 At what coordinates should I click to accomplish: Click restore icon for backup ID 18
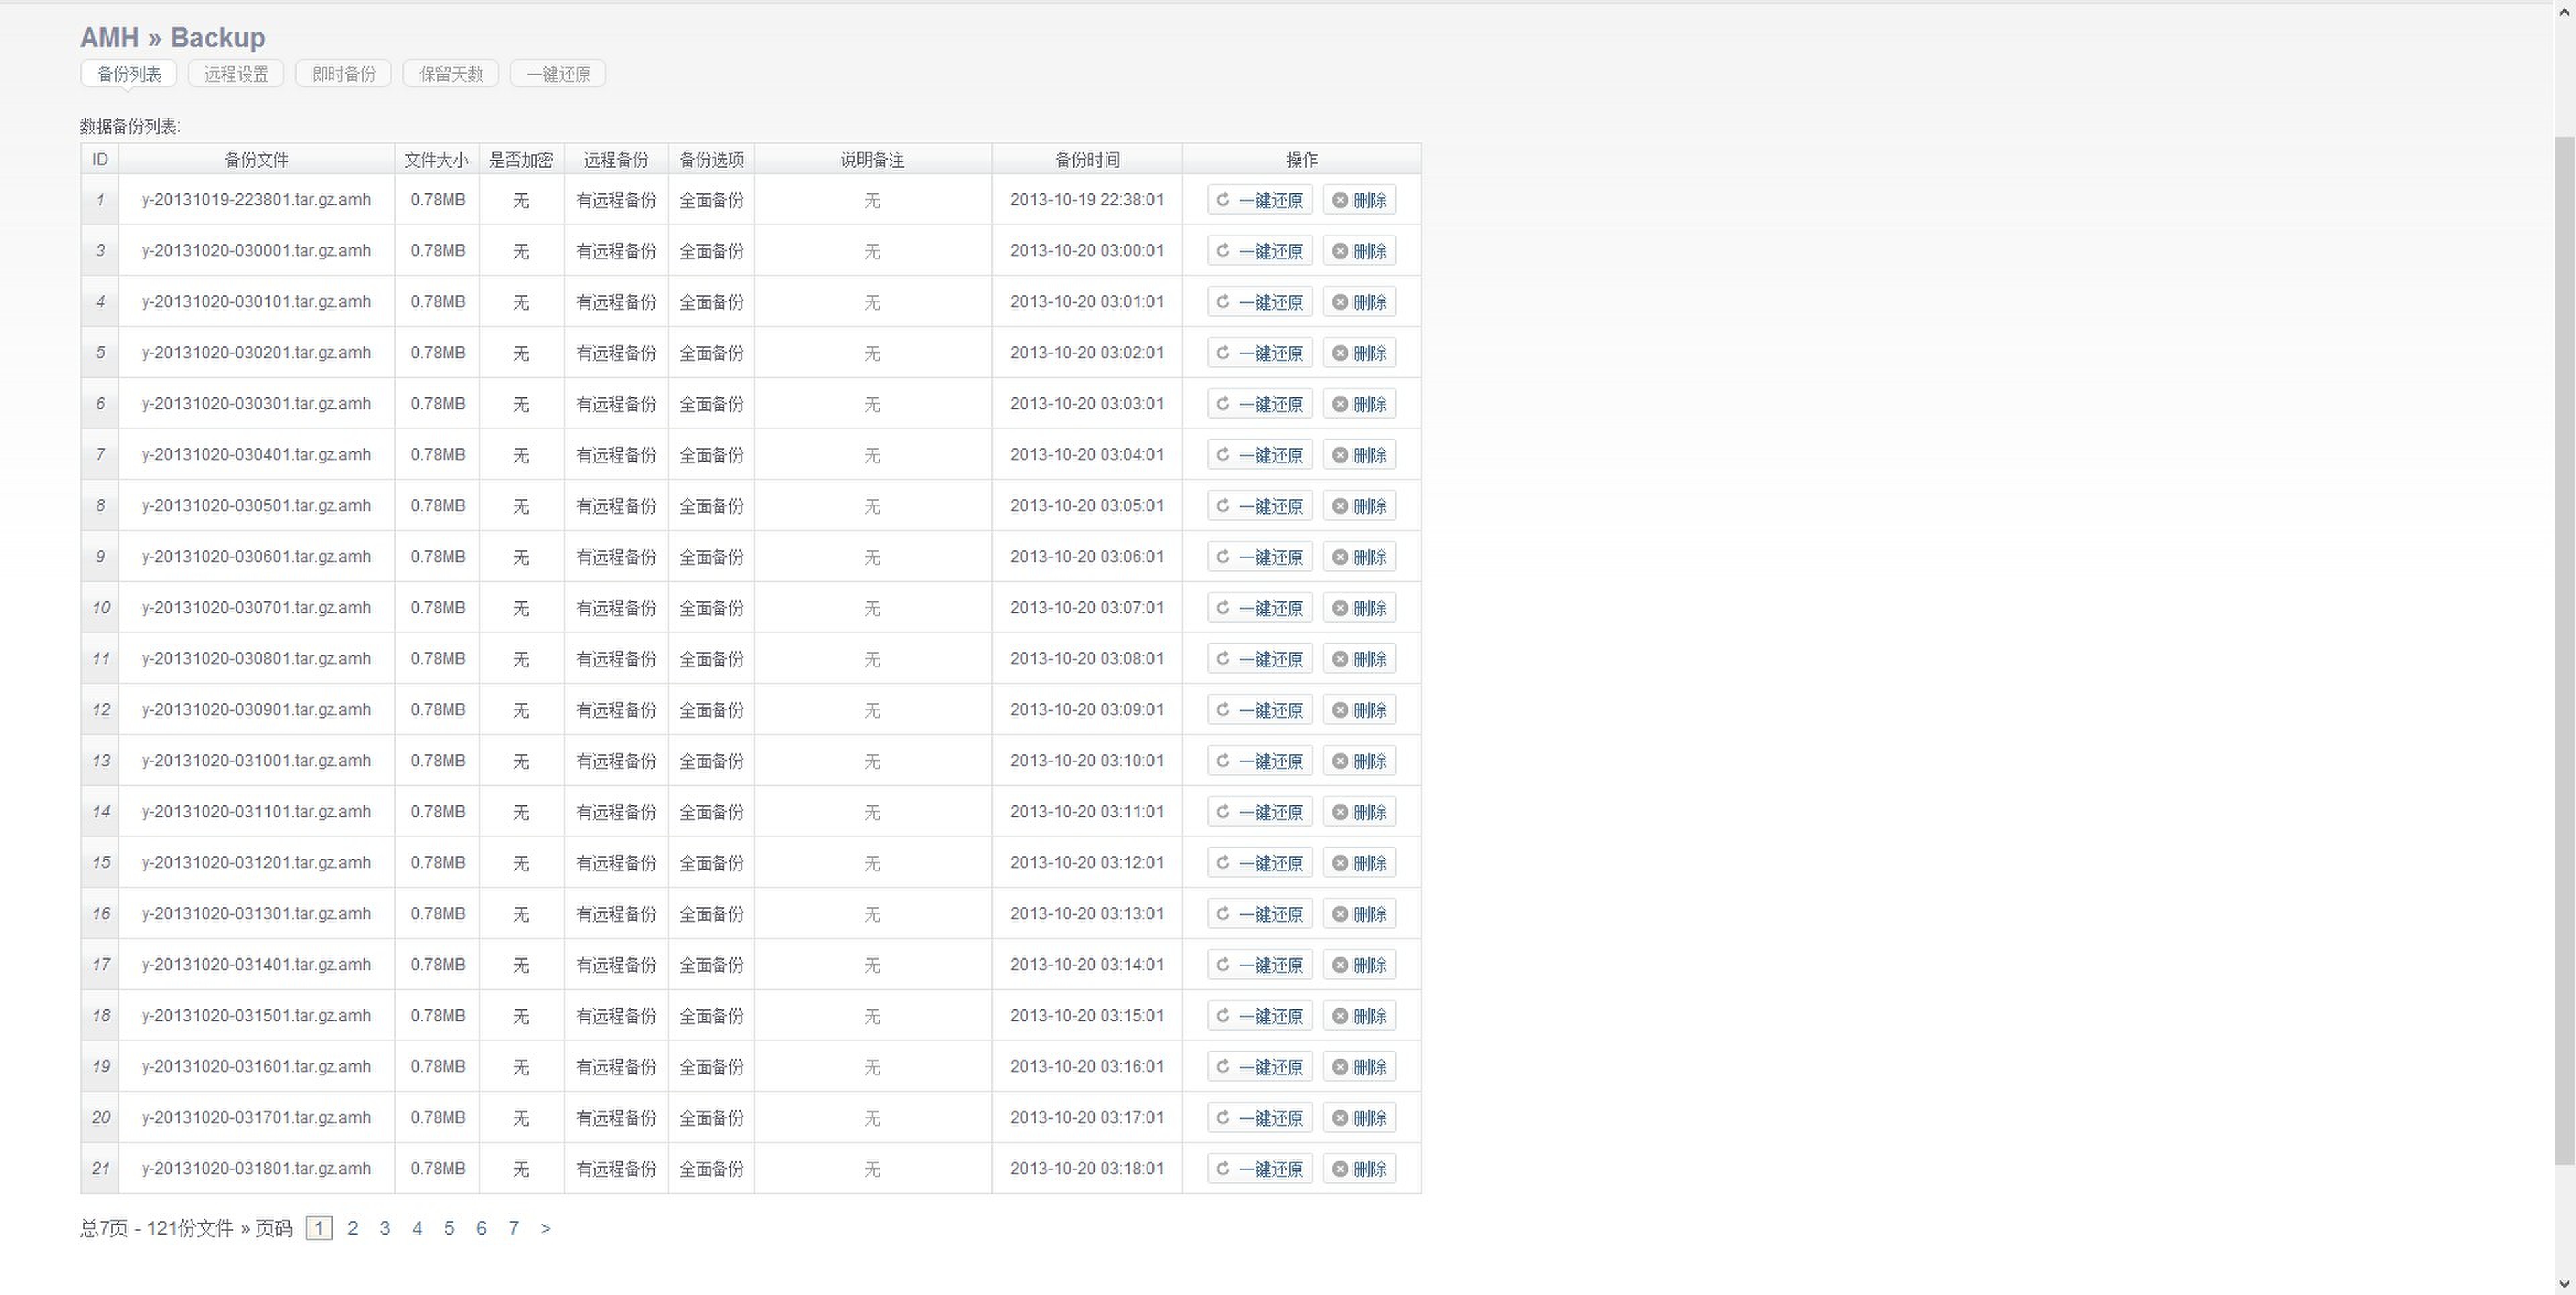point(1222,1016)
